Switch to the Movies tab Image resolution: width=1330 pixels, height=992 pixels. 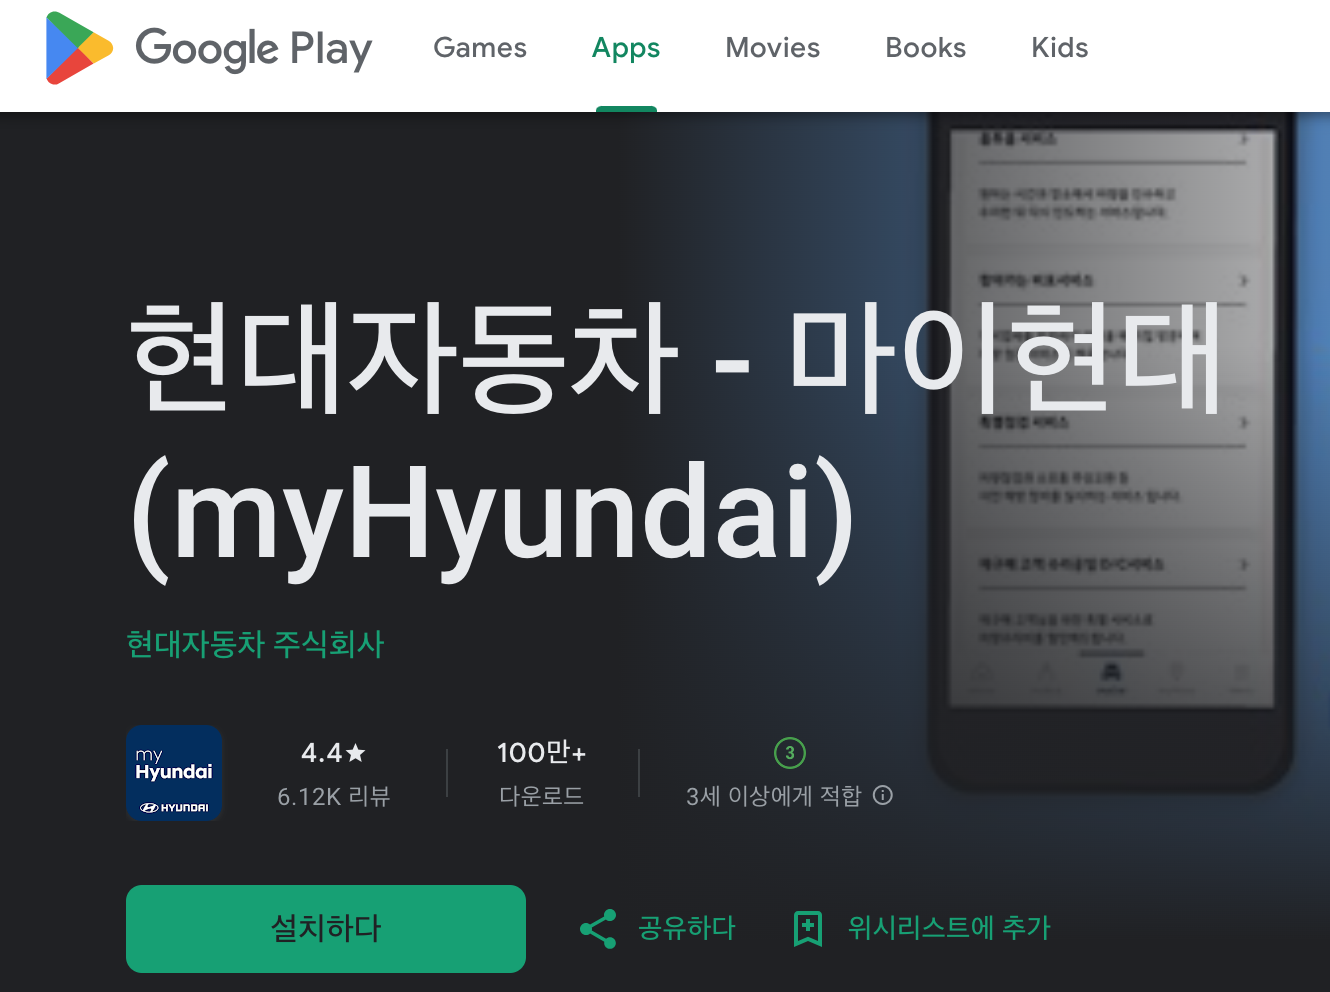click(772, 48)
